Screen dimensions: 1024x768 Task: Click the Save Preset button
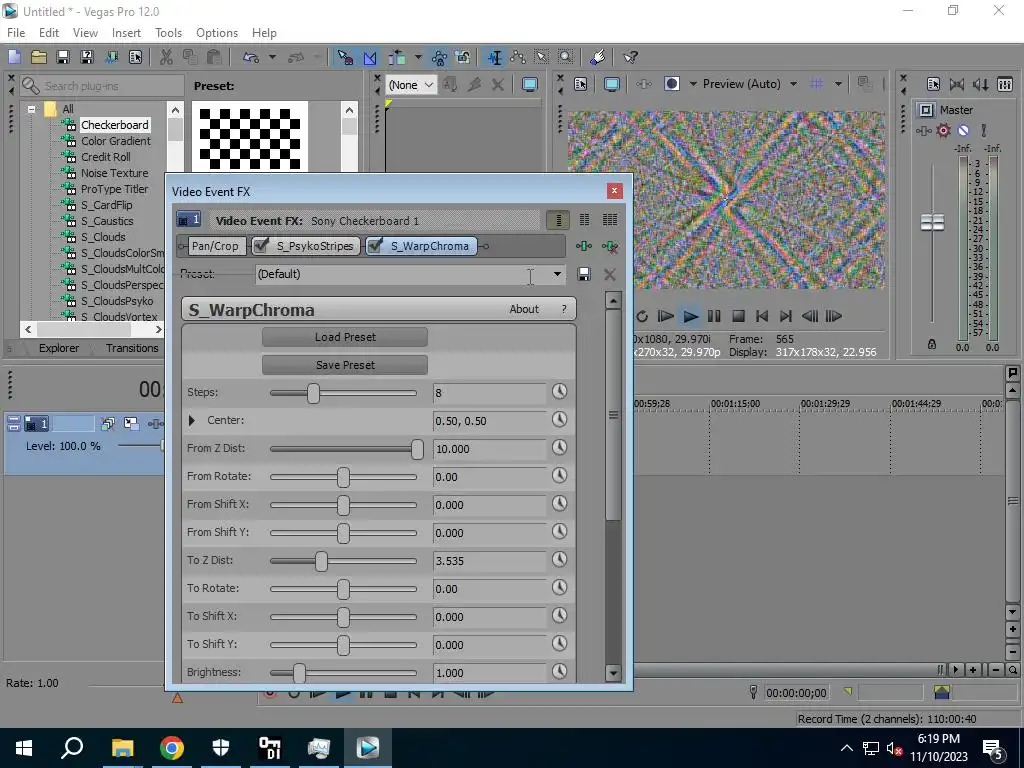(345, 365)
